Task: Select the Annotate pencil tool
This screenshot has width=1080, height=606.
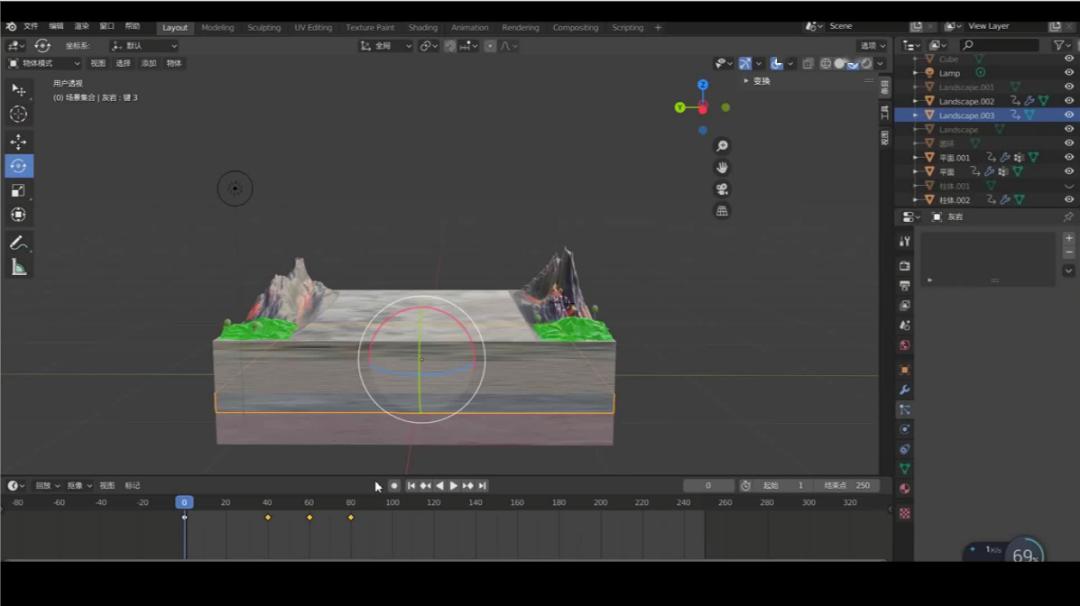Action: point(18,243)
